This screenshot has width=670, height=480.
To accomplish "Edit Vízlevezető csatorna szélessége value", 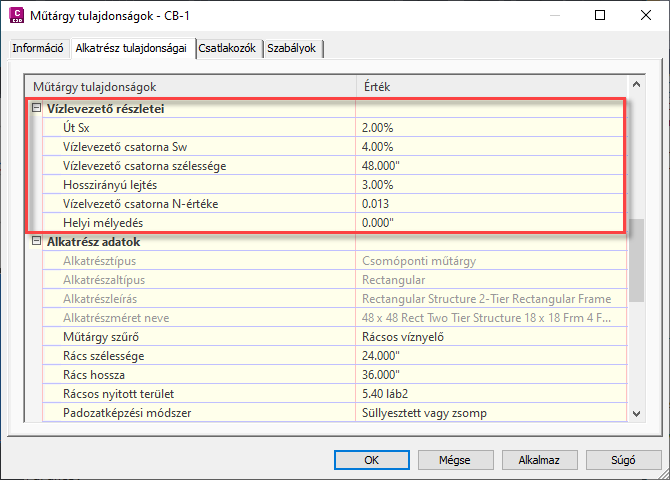I will pyautogui.click(x=490, y=165).
